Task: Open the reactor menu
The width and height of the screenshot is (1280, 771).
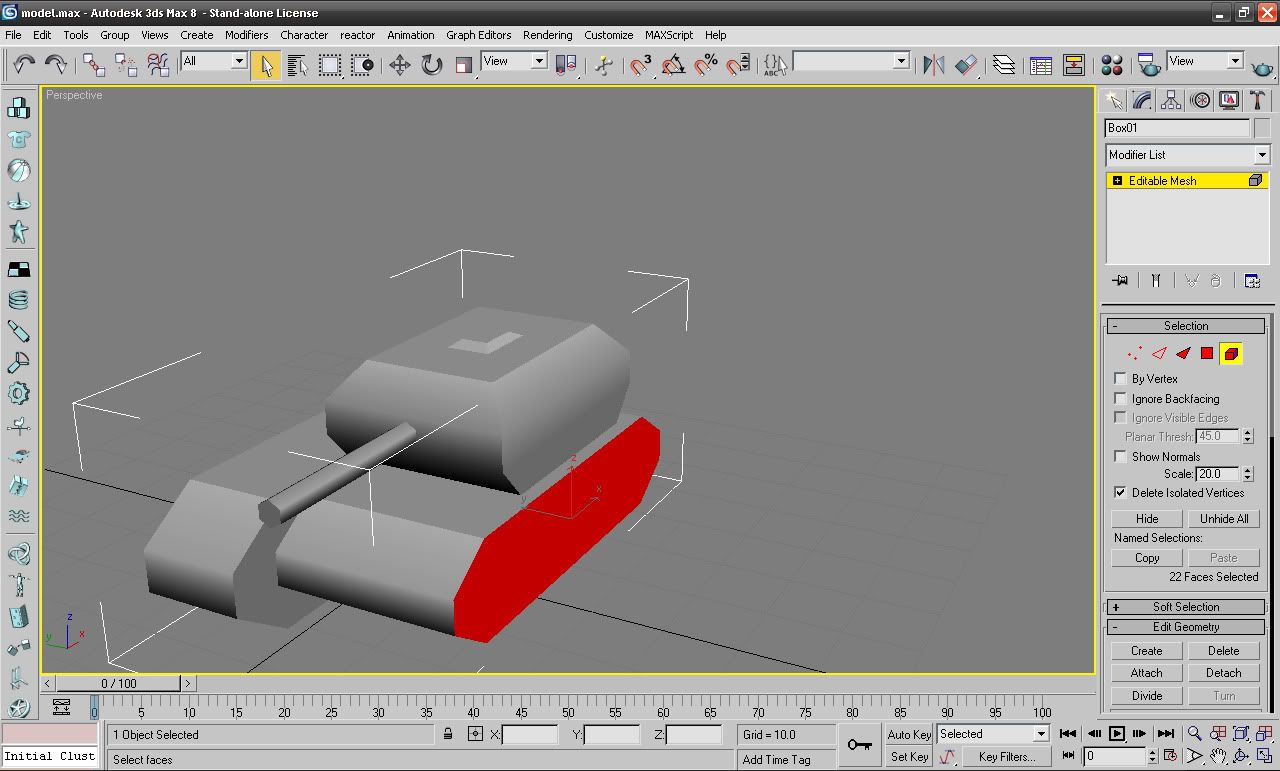Action: point(357,35)
